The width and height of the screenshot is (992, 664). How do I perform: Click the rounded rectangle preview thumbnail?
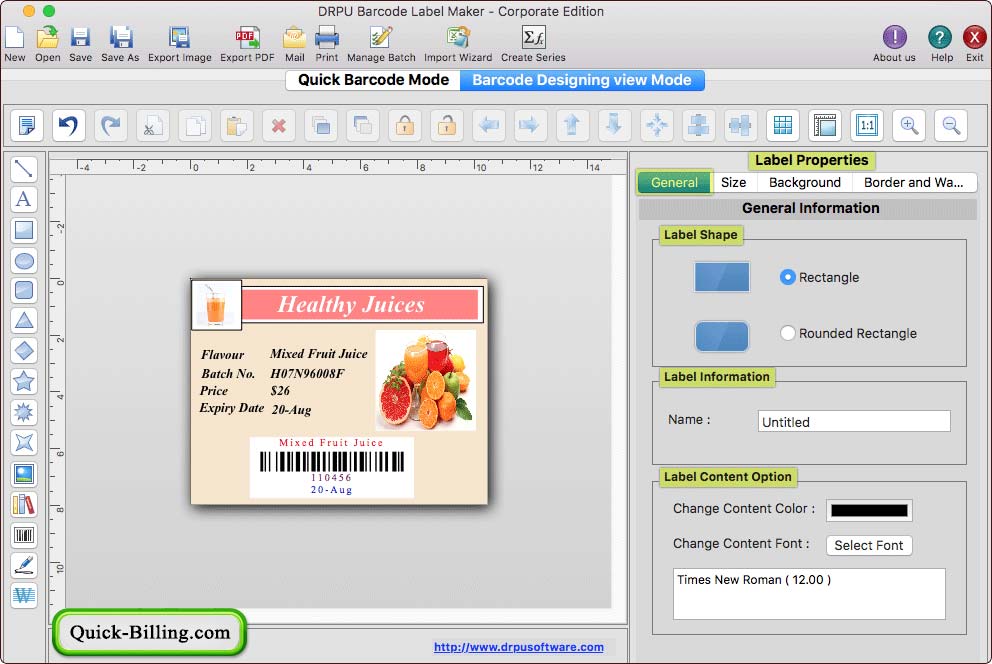coord(722,336)
